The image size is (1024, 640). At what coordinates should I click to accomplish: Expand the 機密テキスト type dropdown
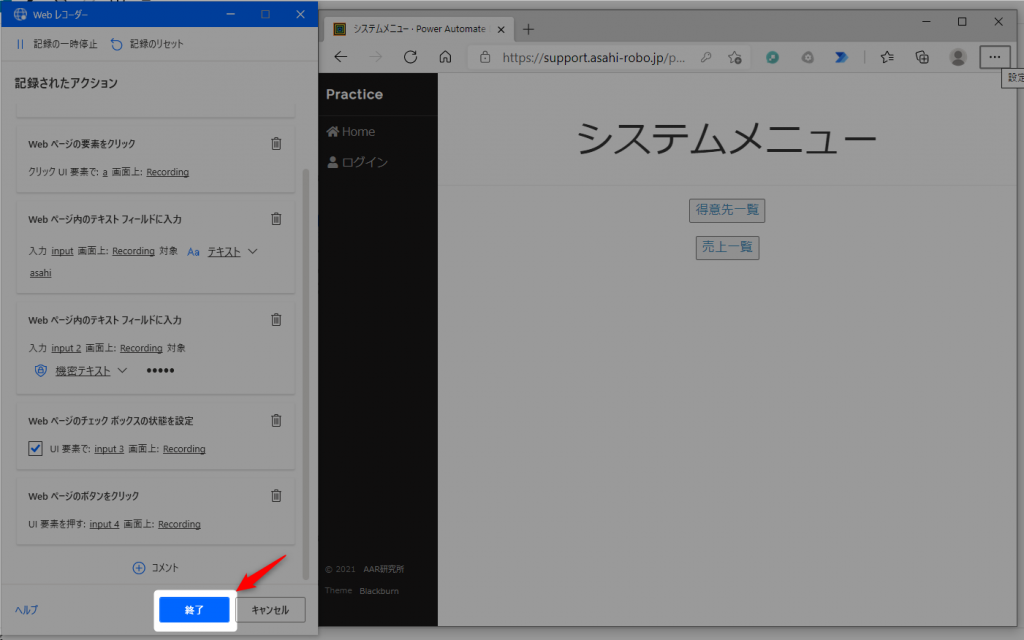pos(122,370)
